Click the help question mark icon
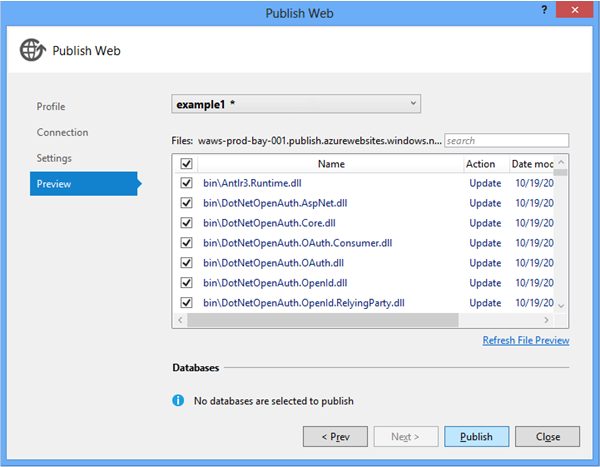 544,10
